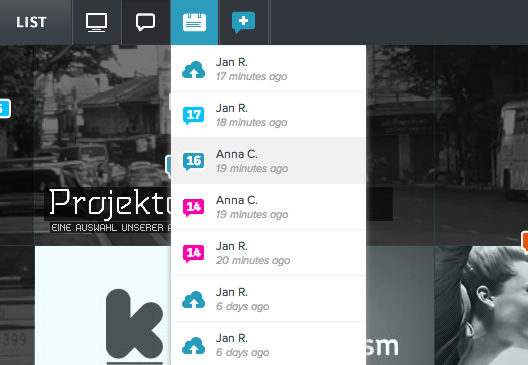Select the monitor screen view icon
Viewport: 528px width, 365px height.
point(97,22)
